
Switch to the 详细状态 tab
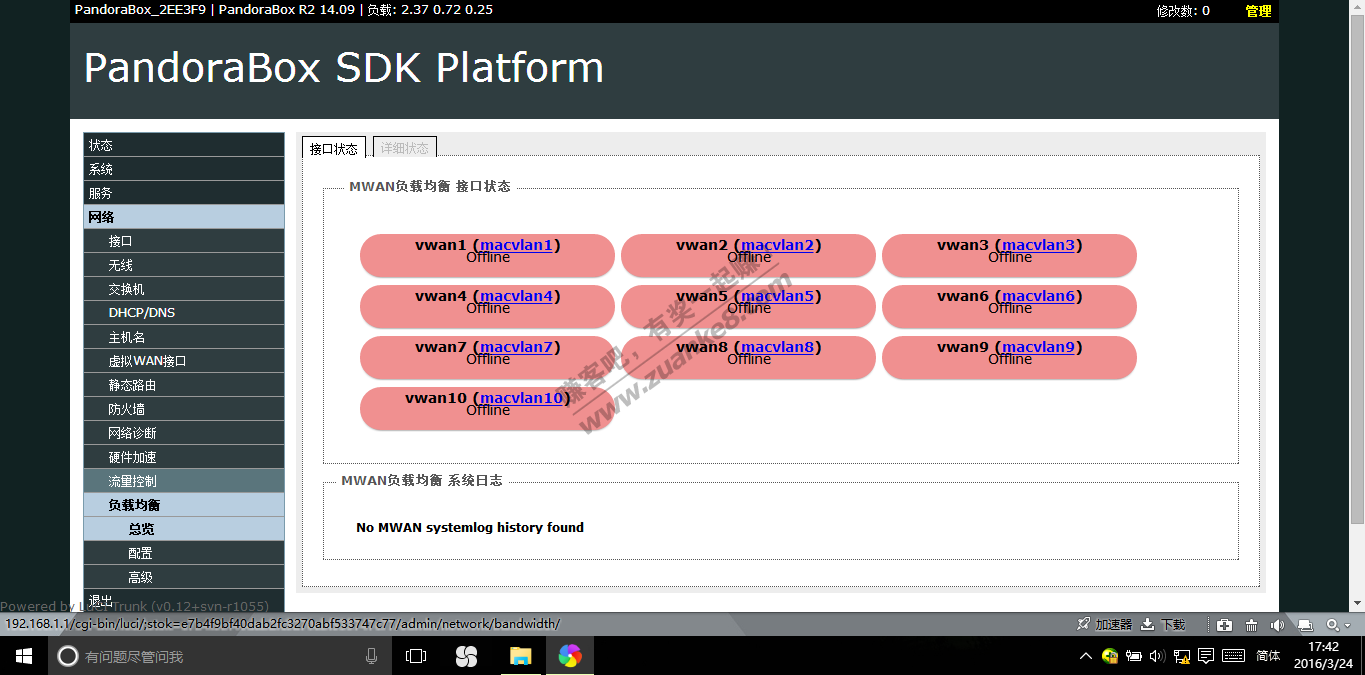click(x=404, y=148)
